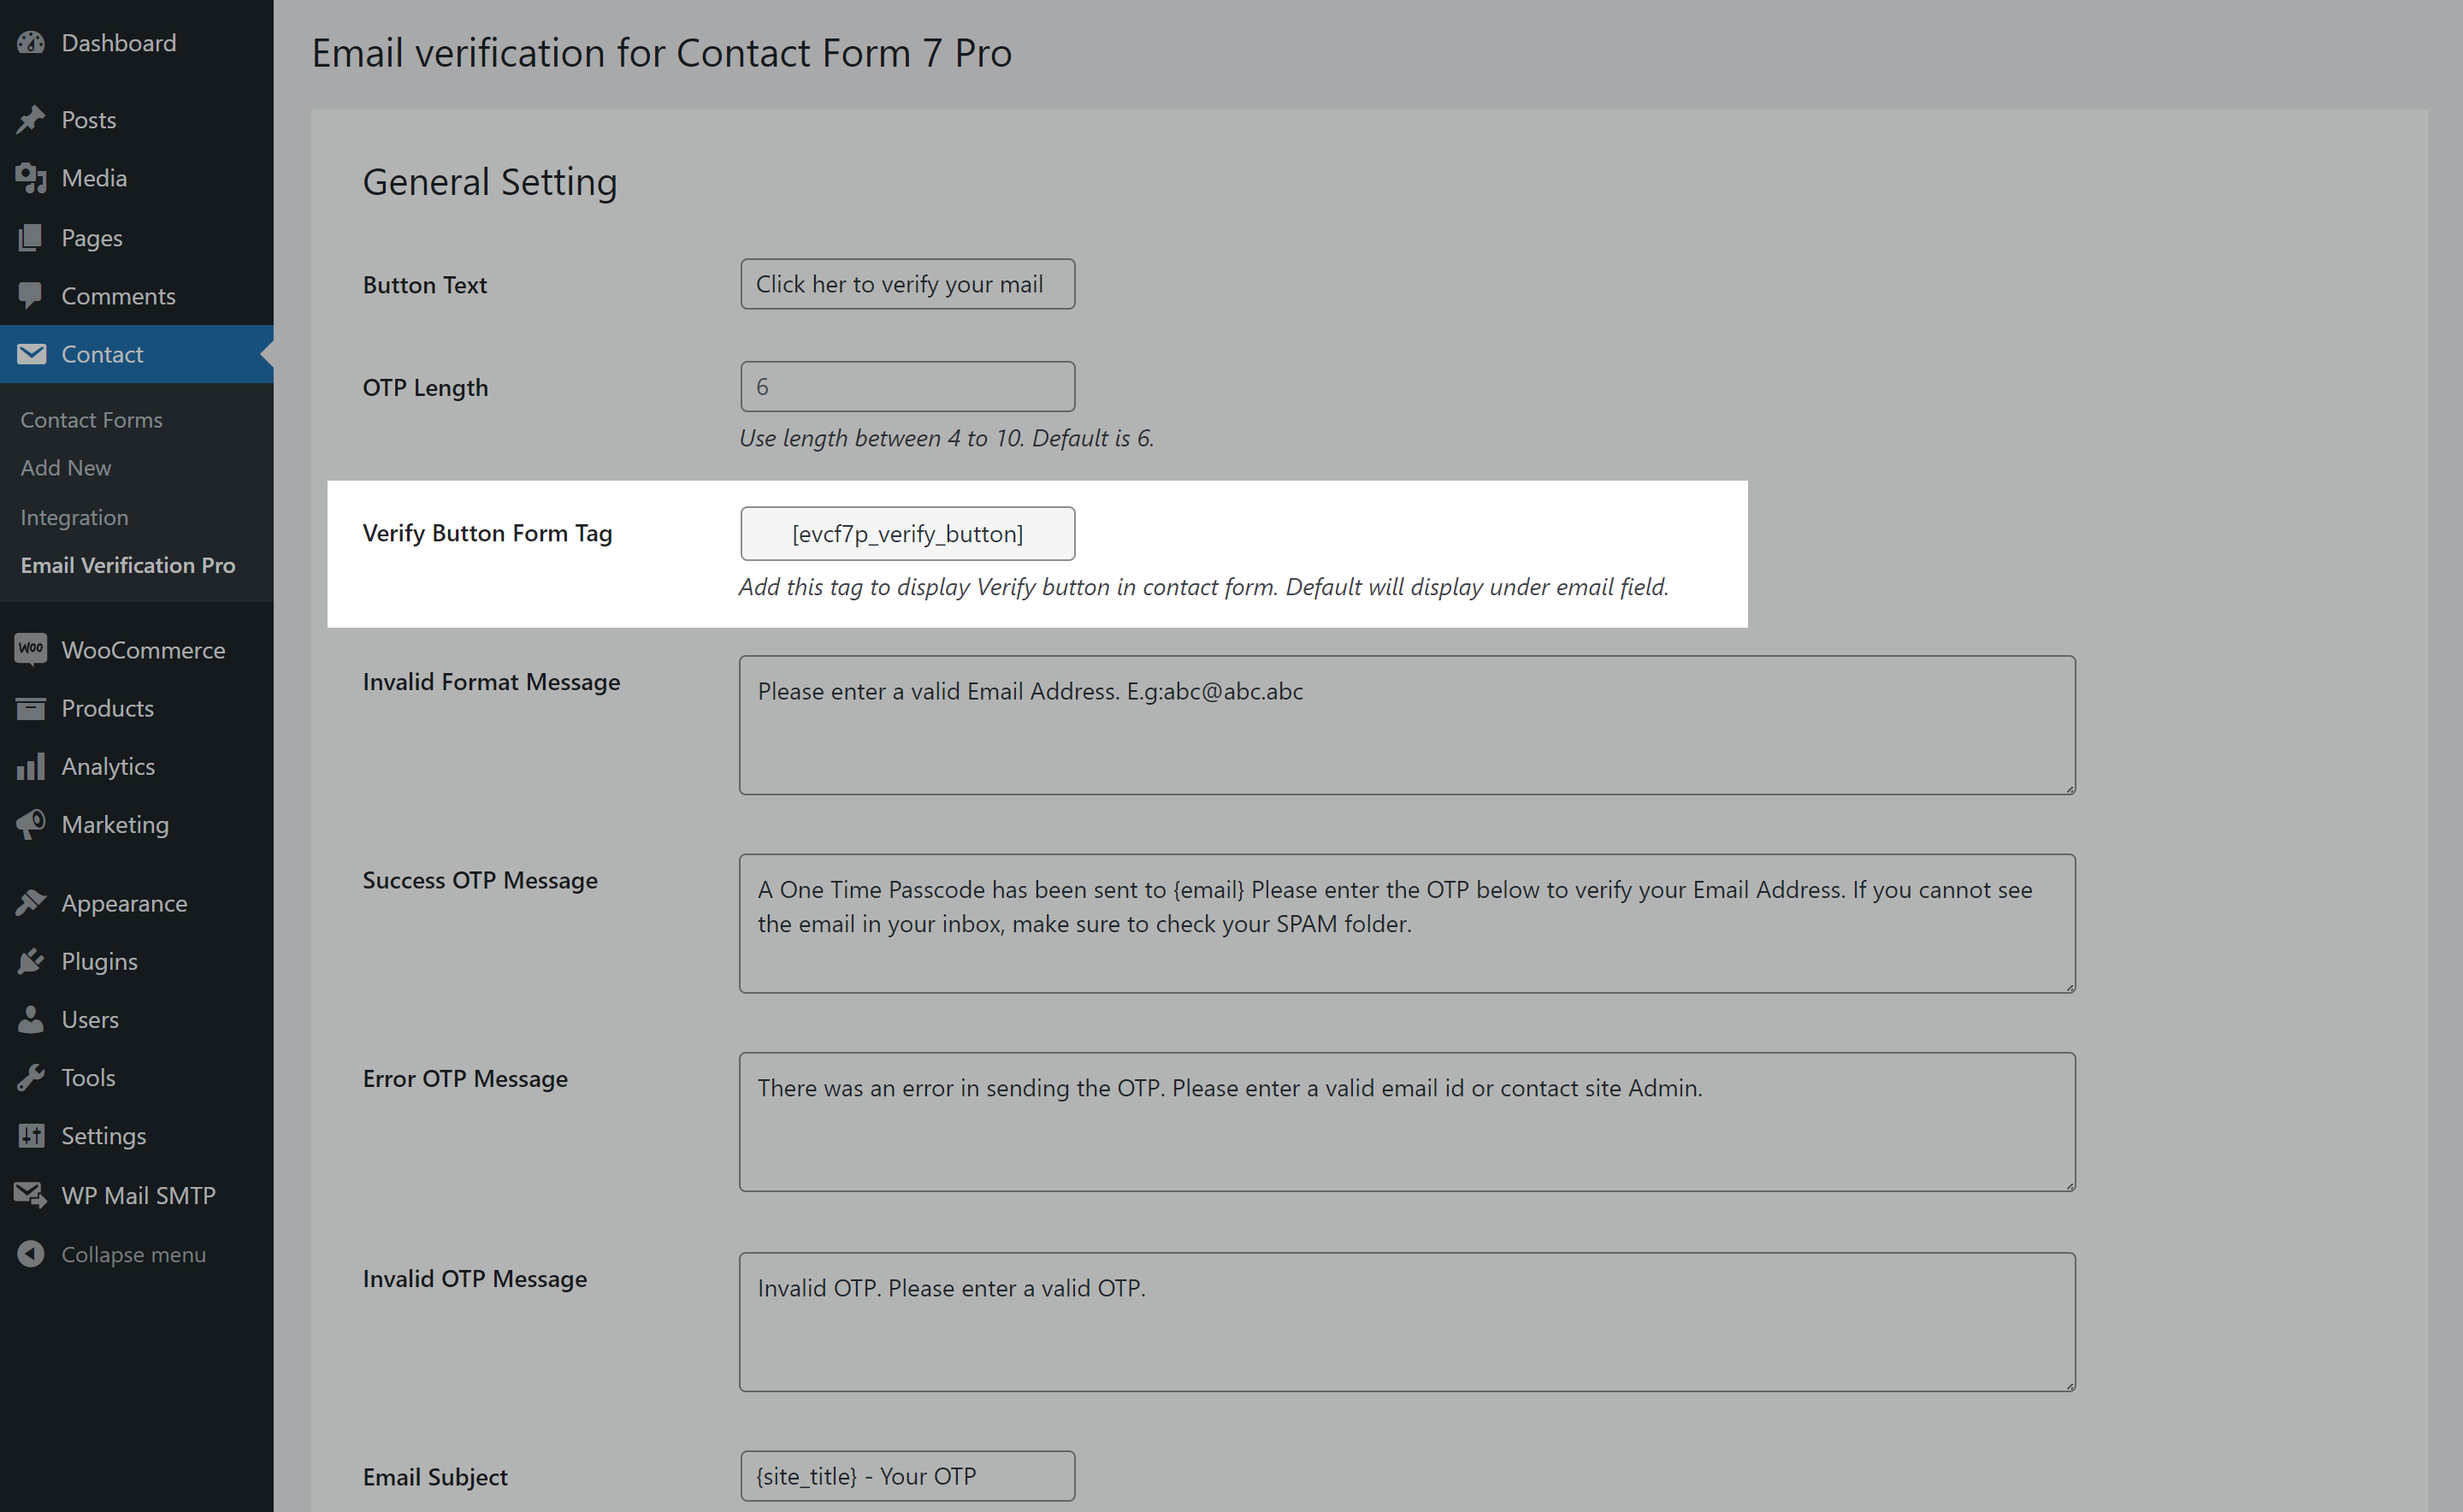Click the Tools wrench icon
The height and width of the screenshot is (1512, 2463).
pos(31,1077)
